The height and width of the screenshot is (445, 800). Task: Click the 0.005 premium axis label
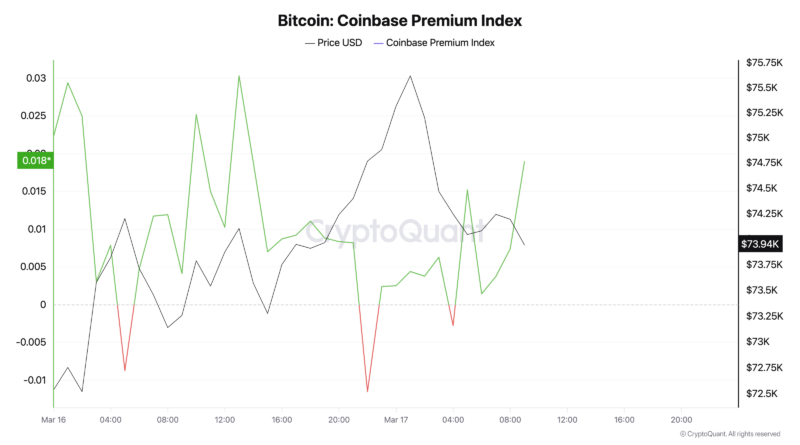(x=34, y=267)
